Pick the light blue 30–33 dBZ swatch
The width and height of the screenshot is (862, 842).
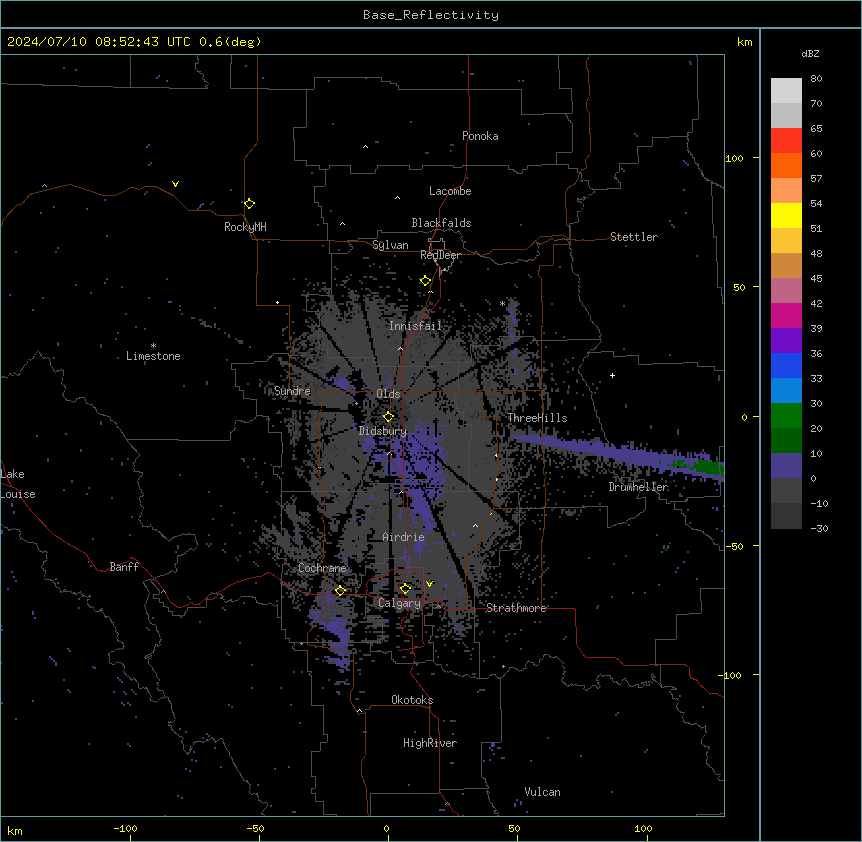(x=786, y=391)
